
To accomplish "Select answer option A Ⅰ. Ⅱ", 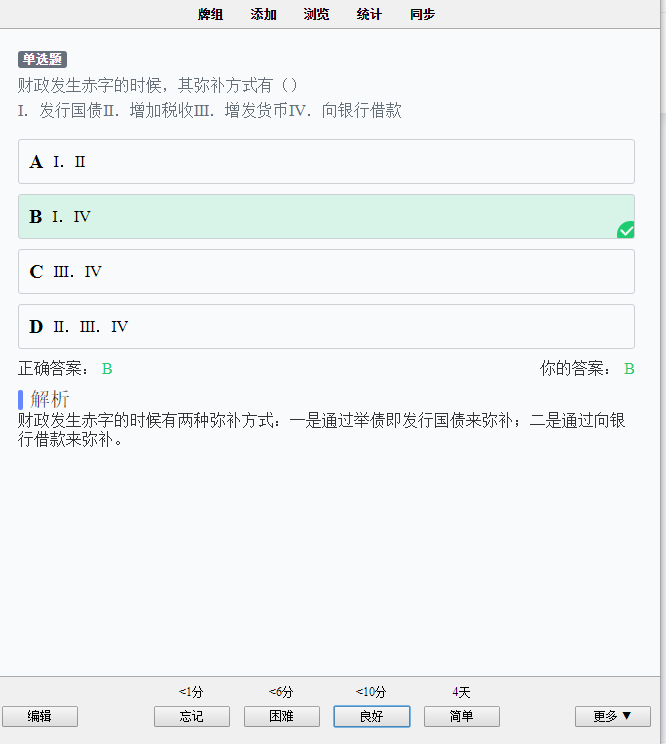I will point(326,161).
